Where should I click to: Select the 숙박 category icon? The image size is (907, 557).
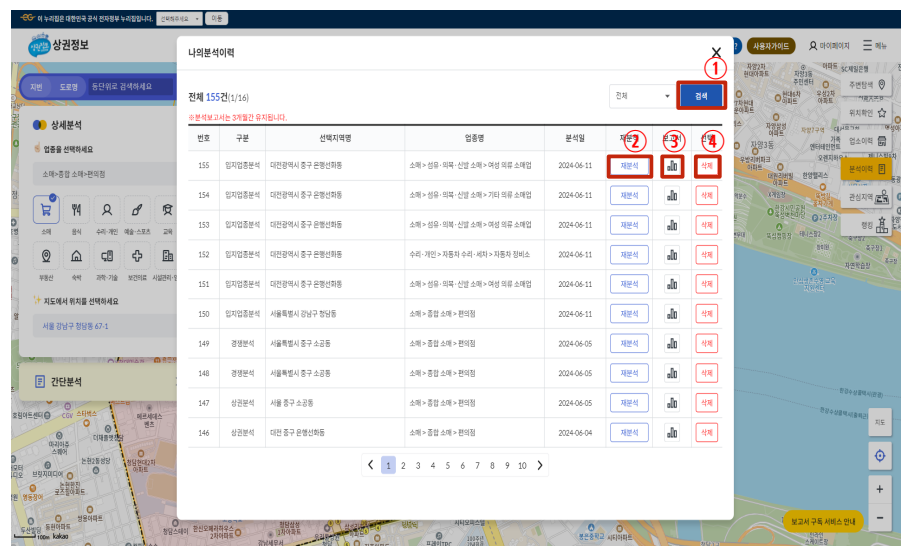click(x=76, y=256)
